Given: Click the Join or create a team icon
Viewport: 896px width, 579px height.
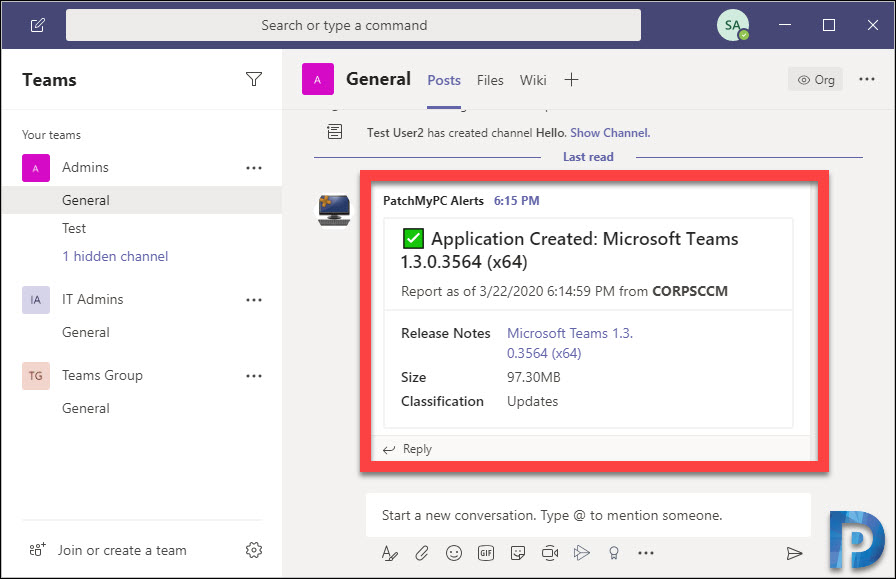Looking at the screenshot, I should 38,550.
